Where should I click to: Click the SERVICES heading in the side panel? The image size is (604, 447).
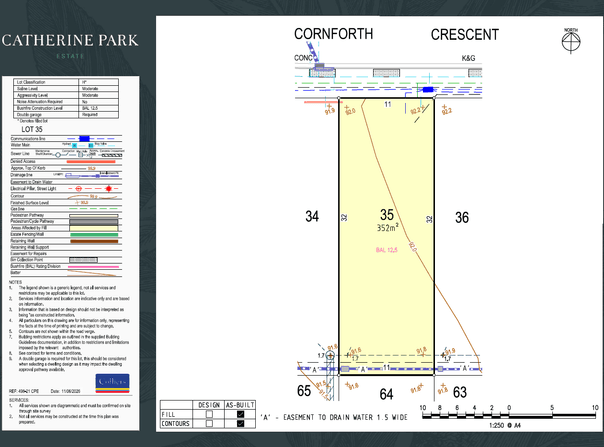tap(18, 400)
